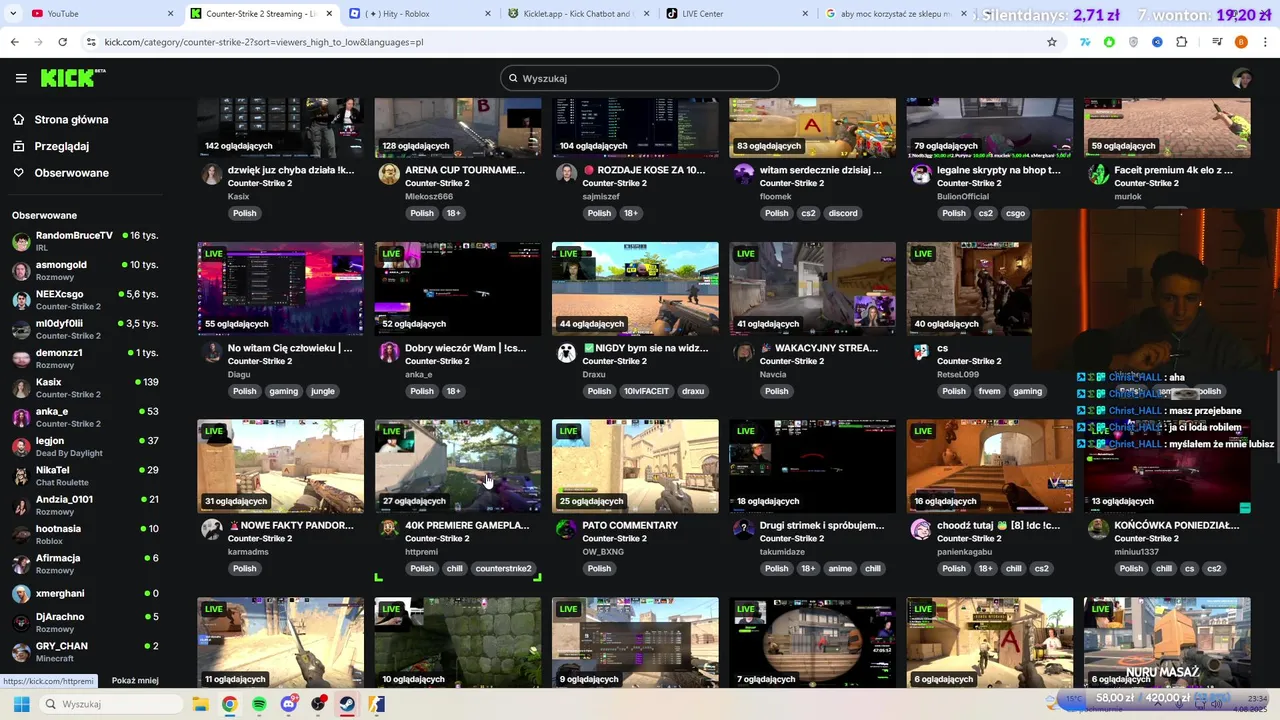Screen dimensions: 1280x720
Task: Open the Windows Start menu
Action: click(x=21, y=704)
